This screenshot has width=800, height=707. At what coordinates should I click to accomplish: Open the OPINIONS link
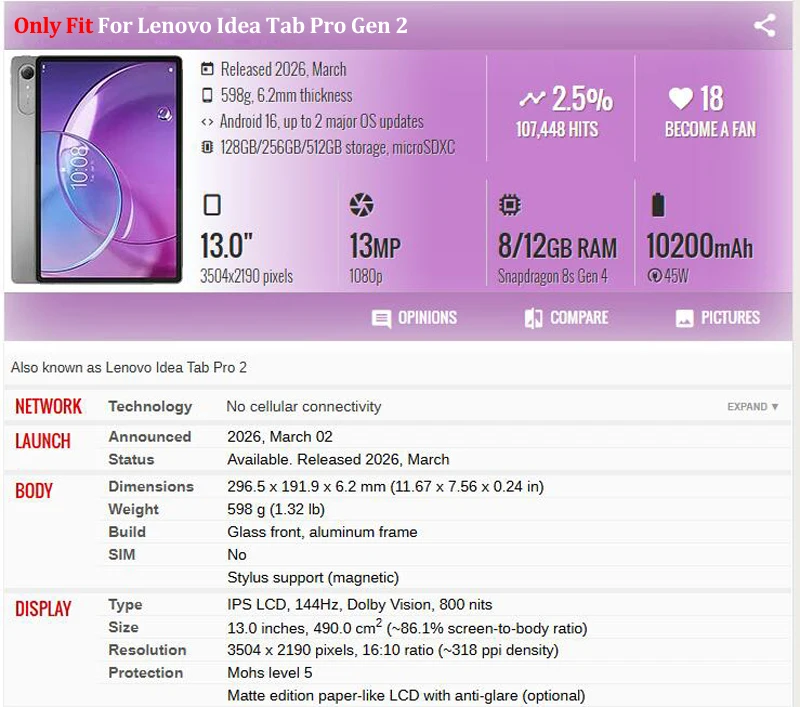pos(428,318)
